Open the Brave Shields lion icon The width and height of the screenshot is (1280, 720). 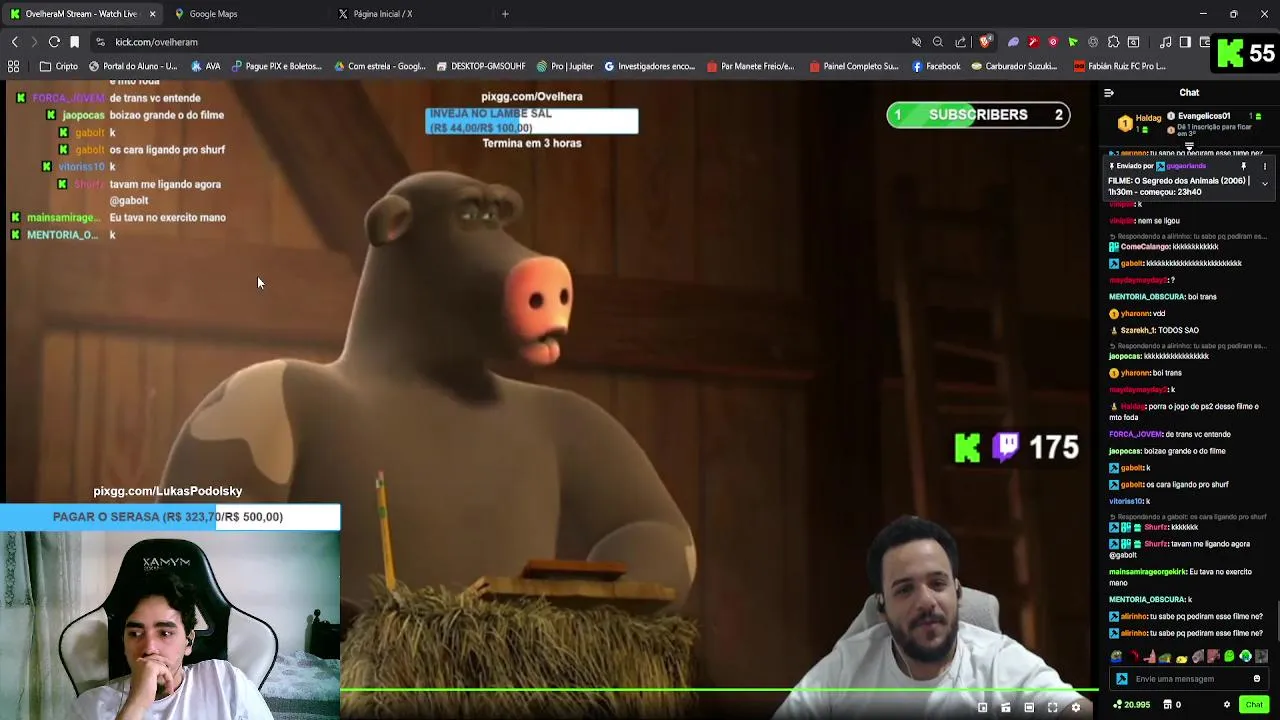tap(985, 42)
